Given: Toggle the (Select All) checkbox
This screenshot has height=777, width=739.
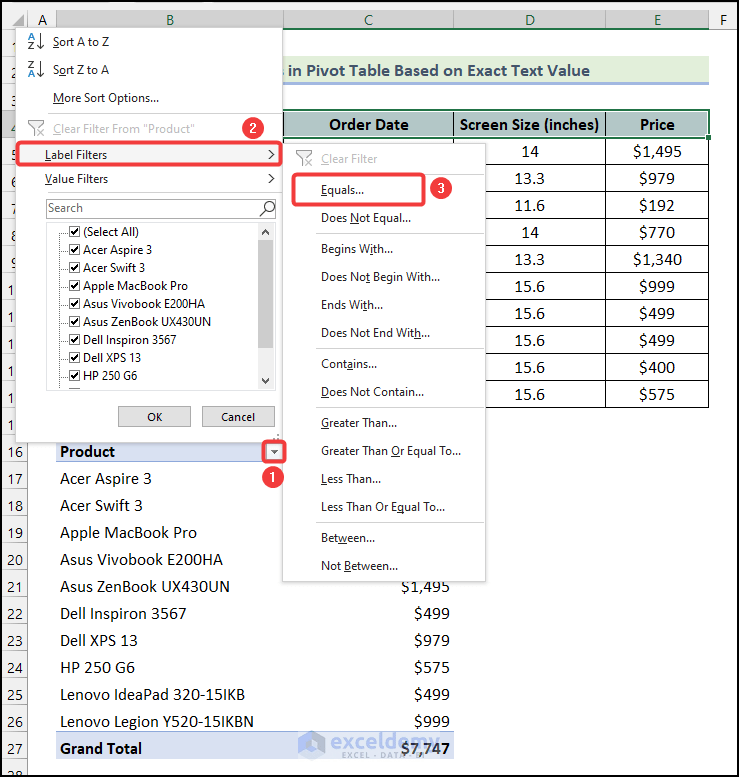Looking at the screenshot, I should coord(74,231).
